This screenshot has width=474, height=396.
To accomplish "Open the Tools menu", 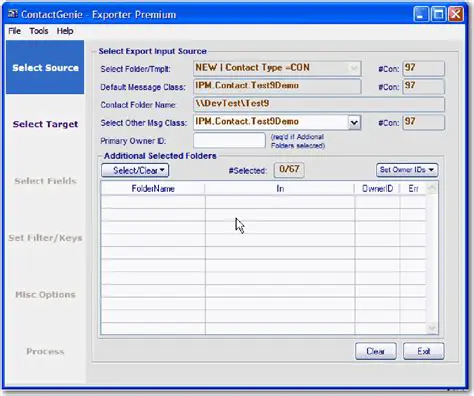I will point(39,31).
